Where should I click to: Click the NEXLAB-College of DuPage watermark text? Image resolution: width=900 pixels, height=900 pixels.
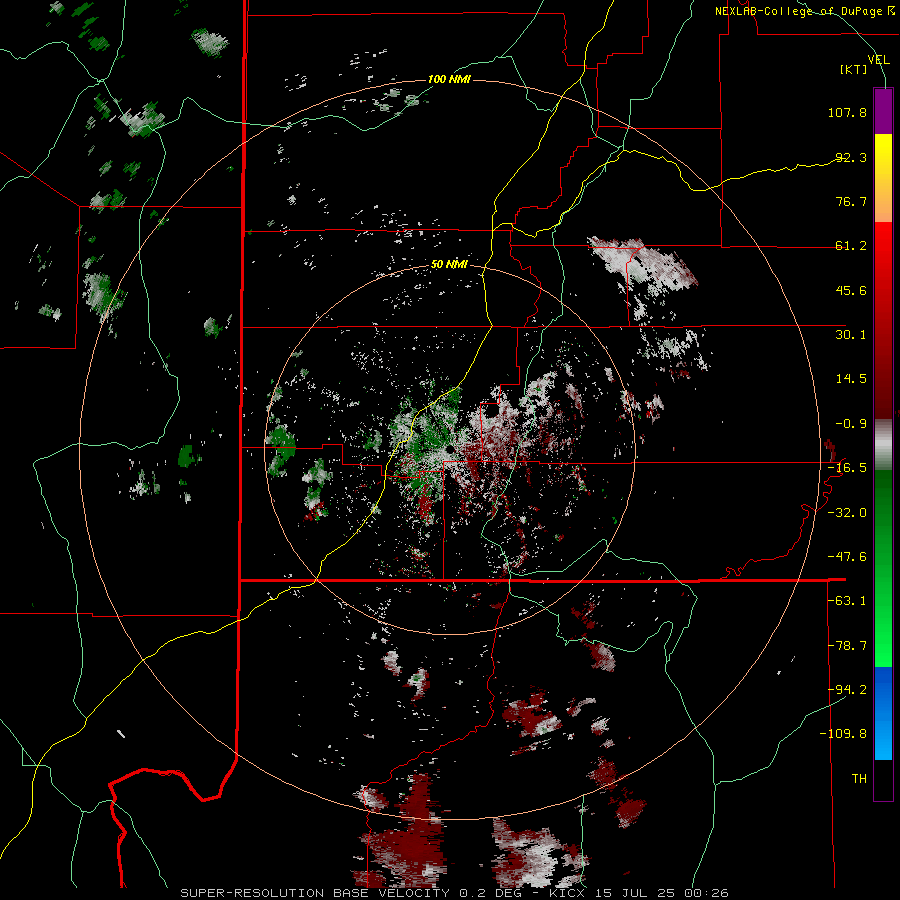tap(805, 11)
